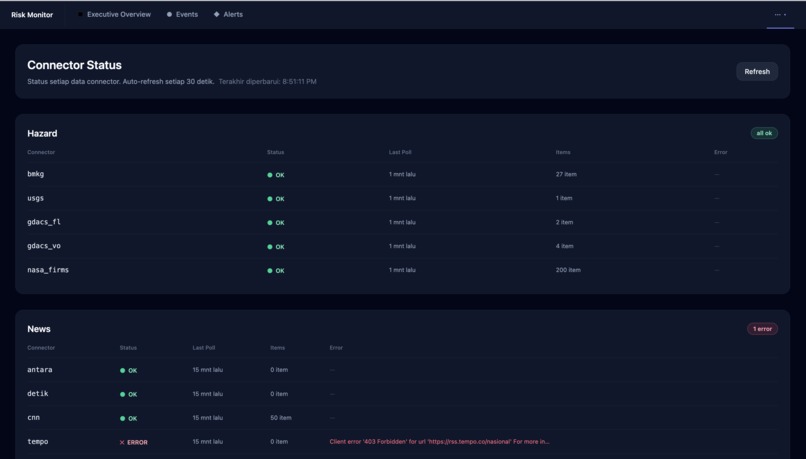Click the green OK status dot for gdacs_fl

[270, 223]
